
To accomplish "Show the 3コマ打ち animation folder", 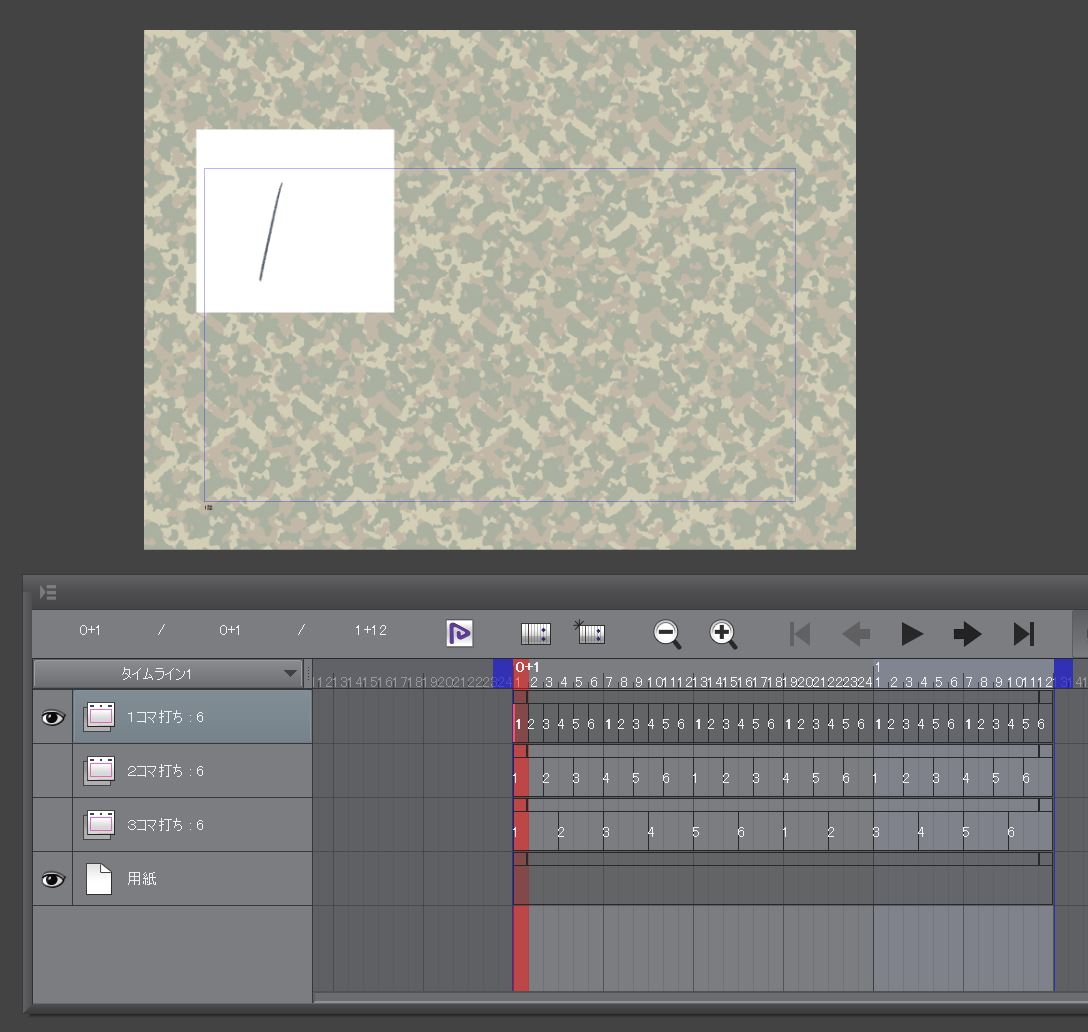I will 52,825.
